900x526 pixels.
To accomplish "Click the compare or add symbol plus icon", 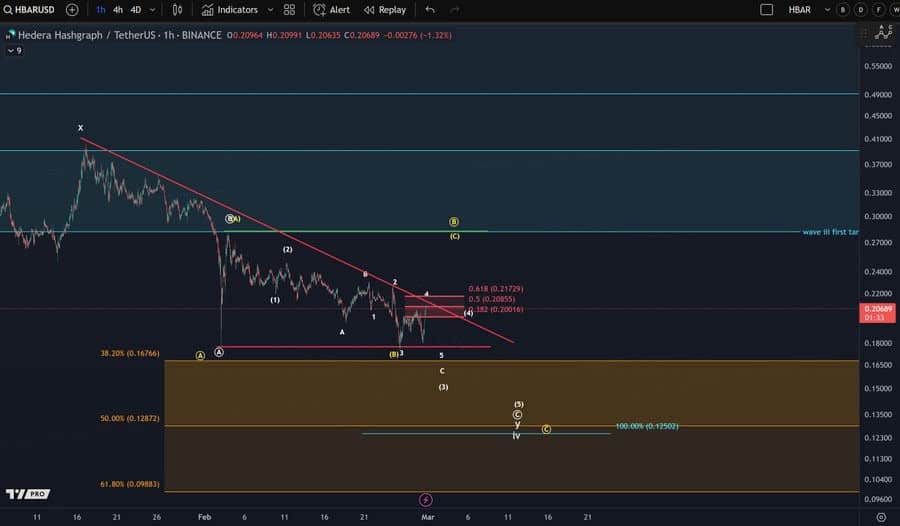I will point(72,10).
